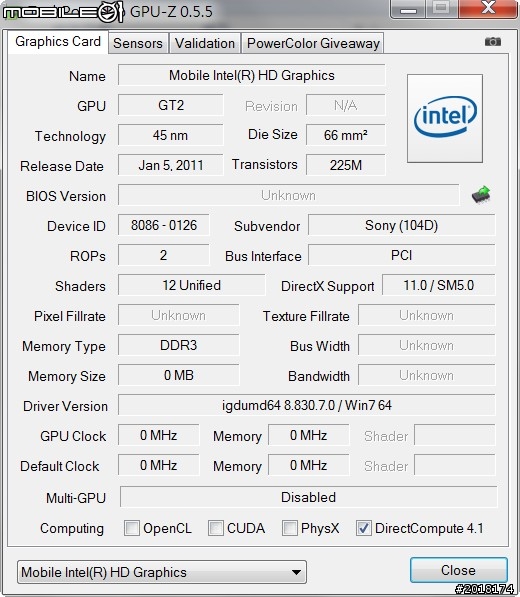This screenshot has width=520, height=597.
Task: Click the Close button
Action: [x=458, y=570]
